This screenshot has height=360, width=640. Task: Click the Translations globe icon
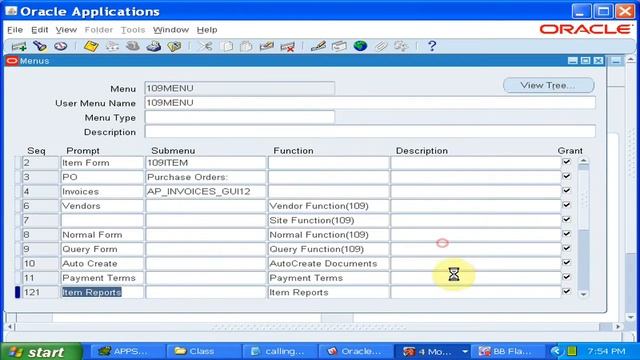click(360, 46)
